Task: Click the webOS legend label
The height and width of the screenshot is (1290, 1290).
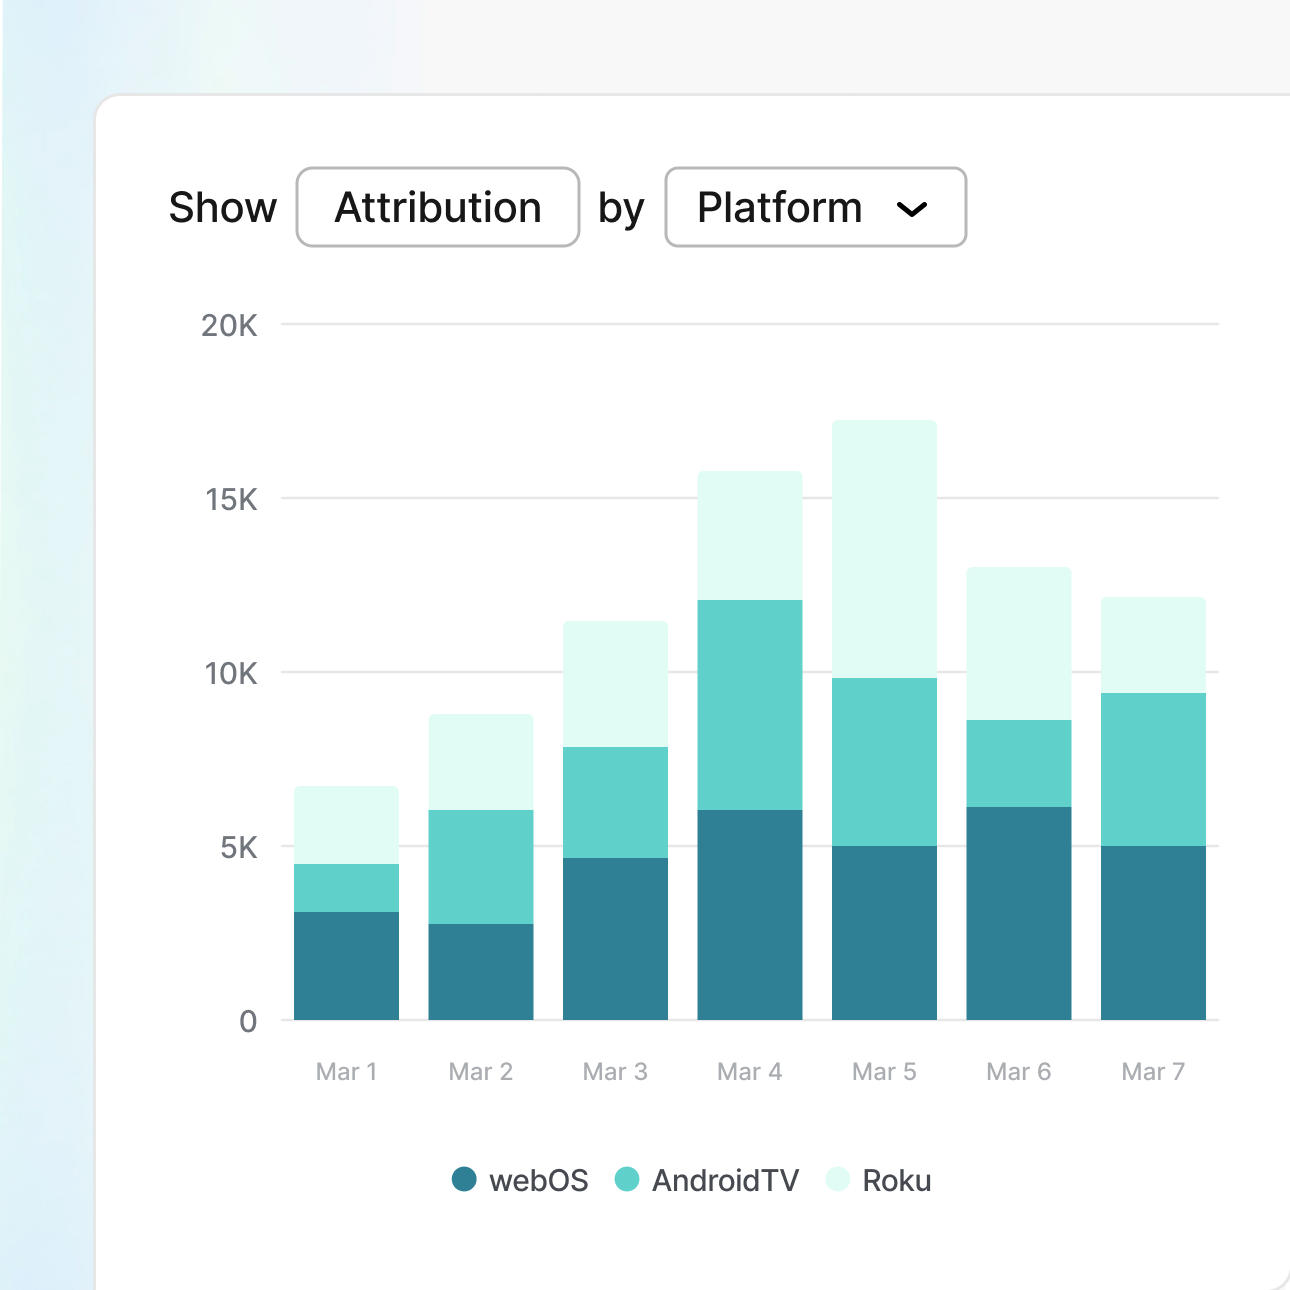Action: [538, 1181]
